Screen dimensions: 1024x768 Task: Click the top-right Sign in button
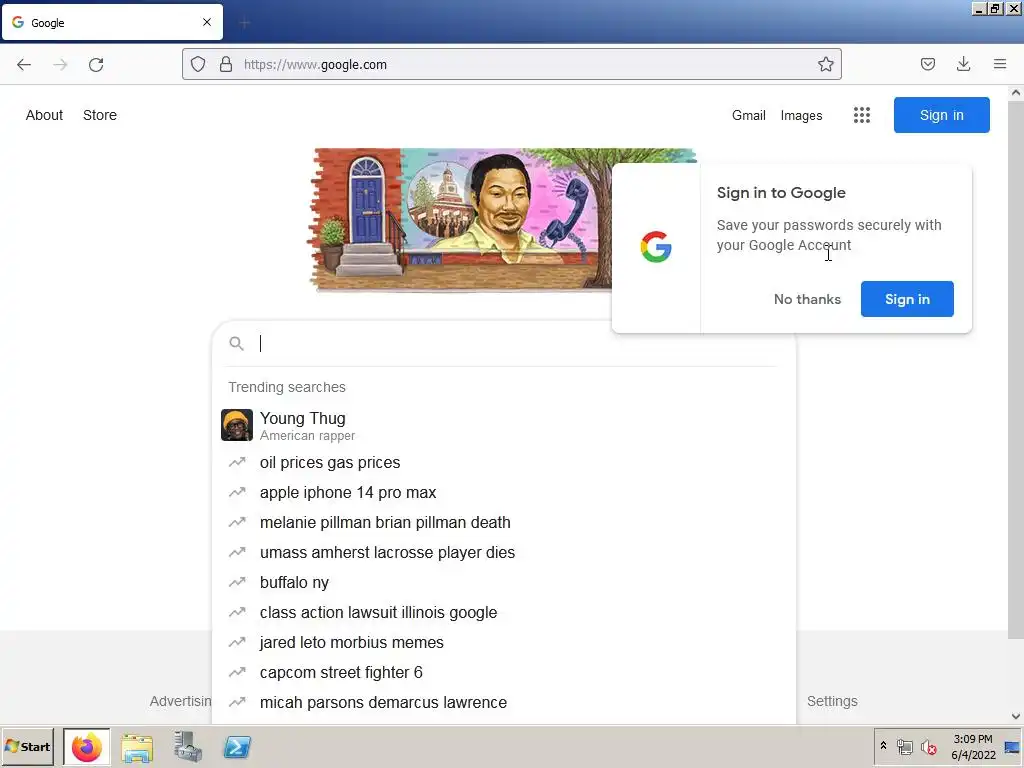click(x=941, y=115)
